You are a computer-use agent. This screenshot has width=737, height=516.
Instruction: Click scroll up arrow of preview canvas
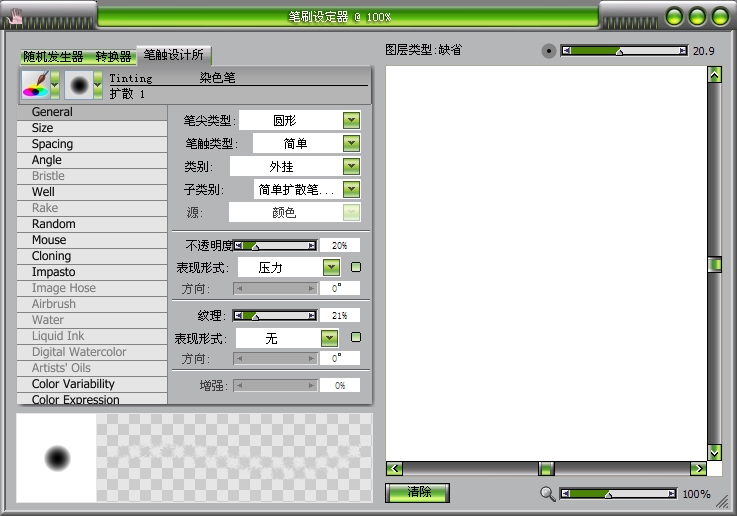click(x=714, y=75)
